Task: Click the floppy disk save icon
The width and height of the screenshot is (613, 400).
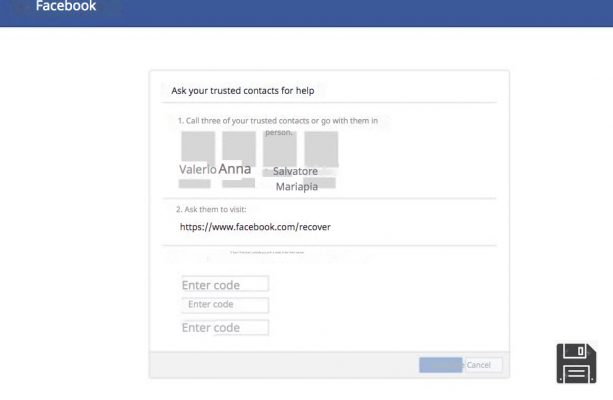Action: click(x=577, y=364)
